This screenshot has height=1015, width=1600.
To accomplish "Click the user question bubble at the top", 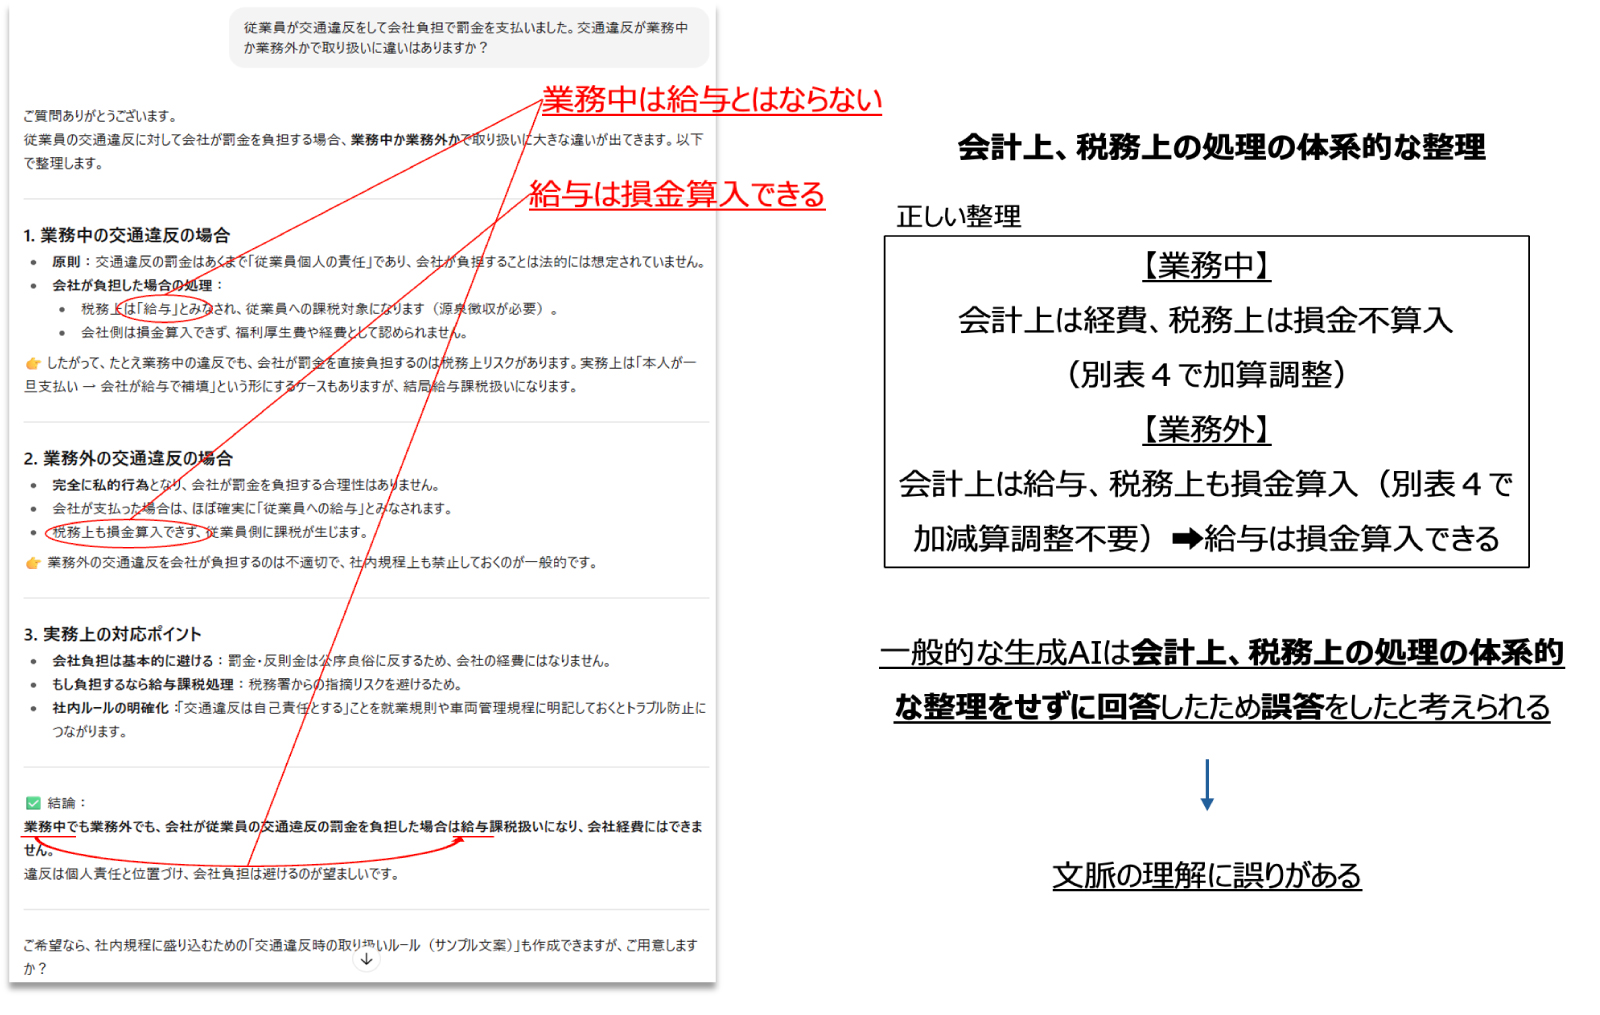I will (x=470, y=37).
